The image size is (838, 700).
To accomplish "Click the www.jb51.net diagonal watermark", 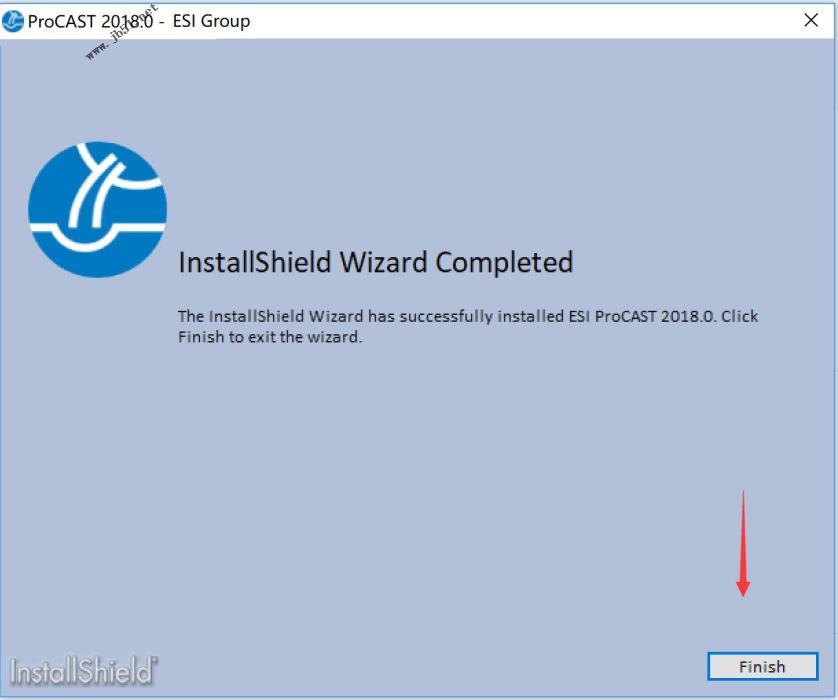I will point(122,33).
